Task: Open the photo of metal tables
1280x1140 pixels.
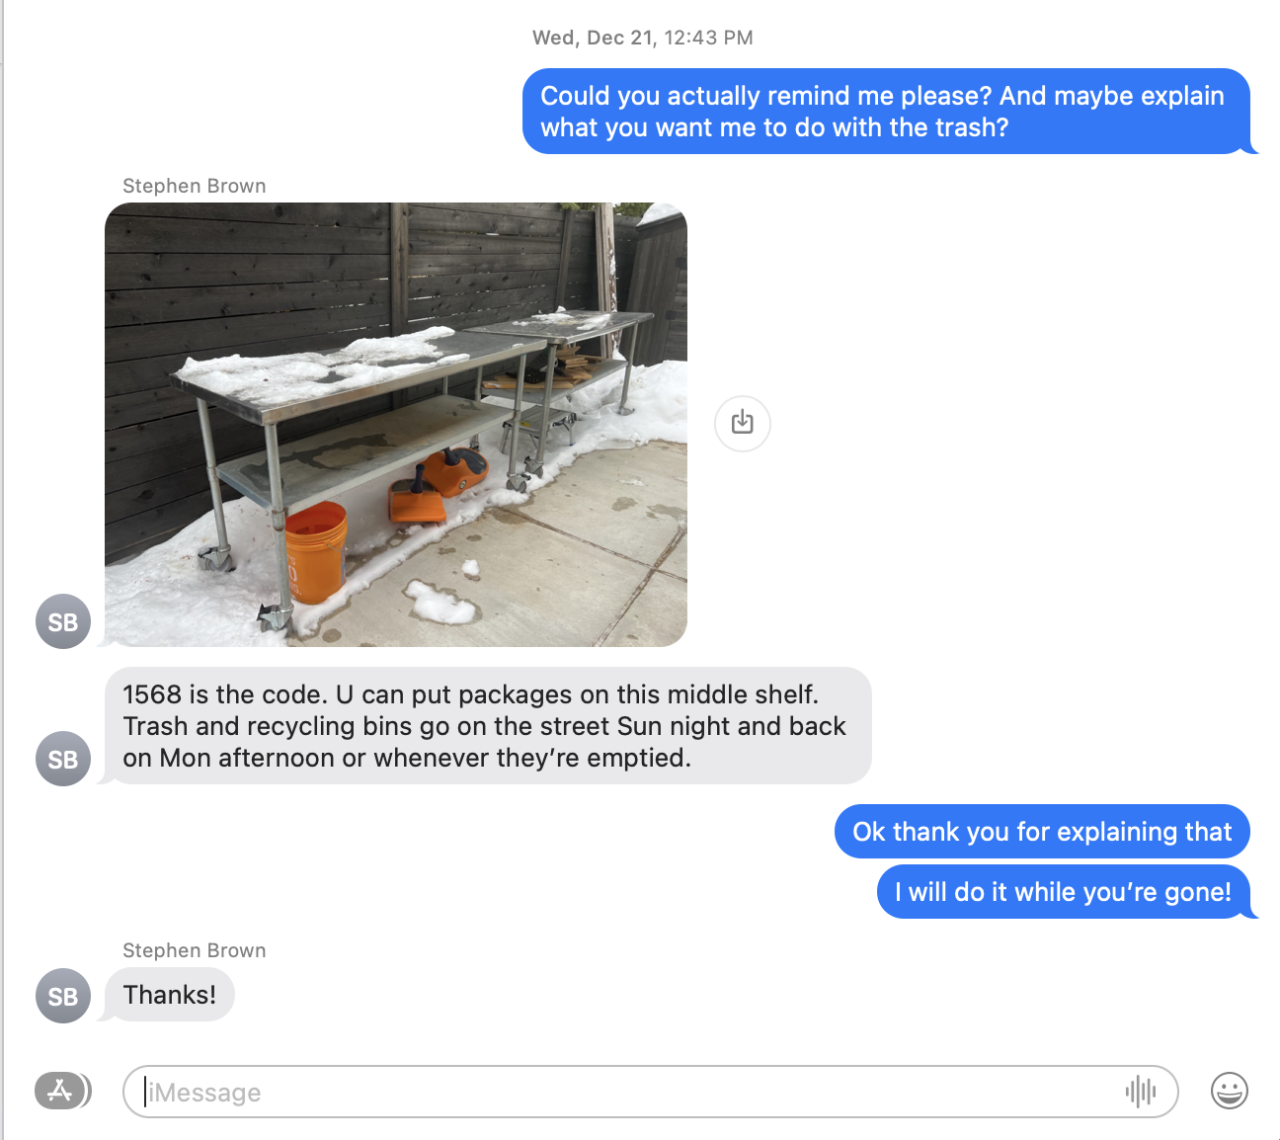Action: coord(396,425)
